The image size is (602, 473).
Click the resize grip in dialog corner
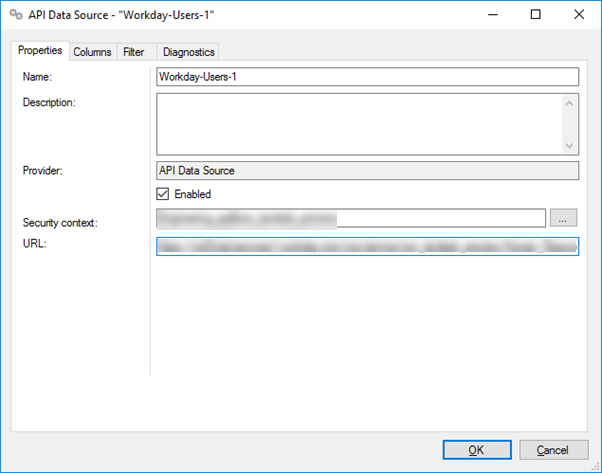[595, 466]
